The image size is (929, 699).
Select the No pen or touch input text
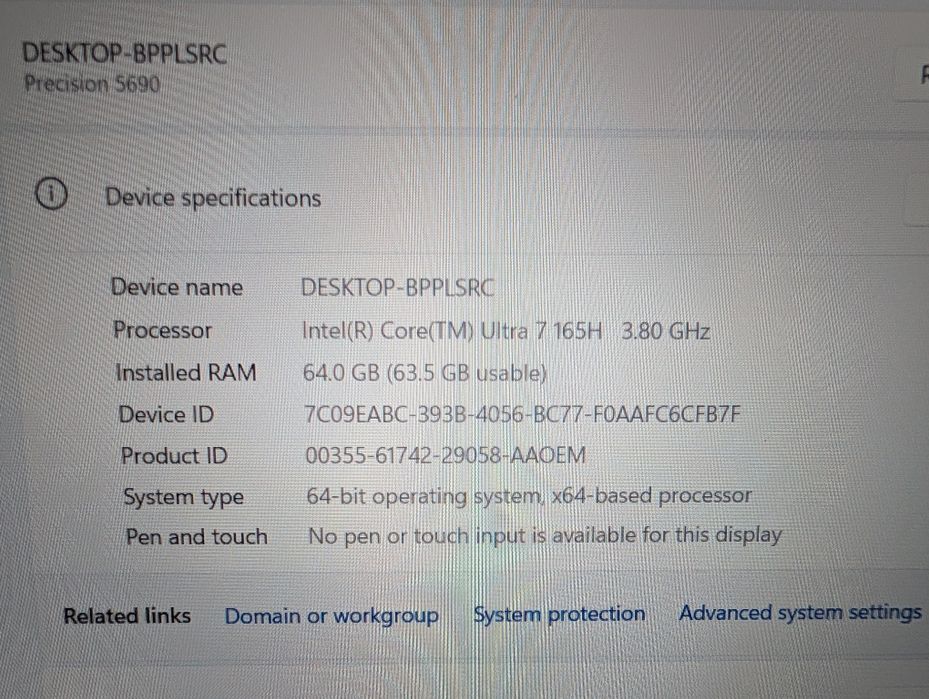click(x=545, y=536)
